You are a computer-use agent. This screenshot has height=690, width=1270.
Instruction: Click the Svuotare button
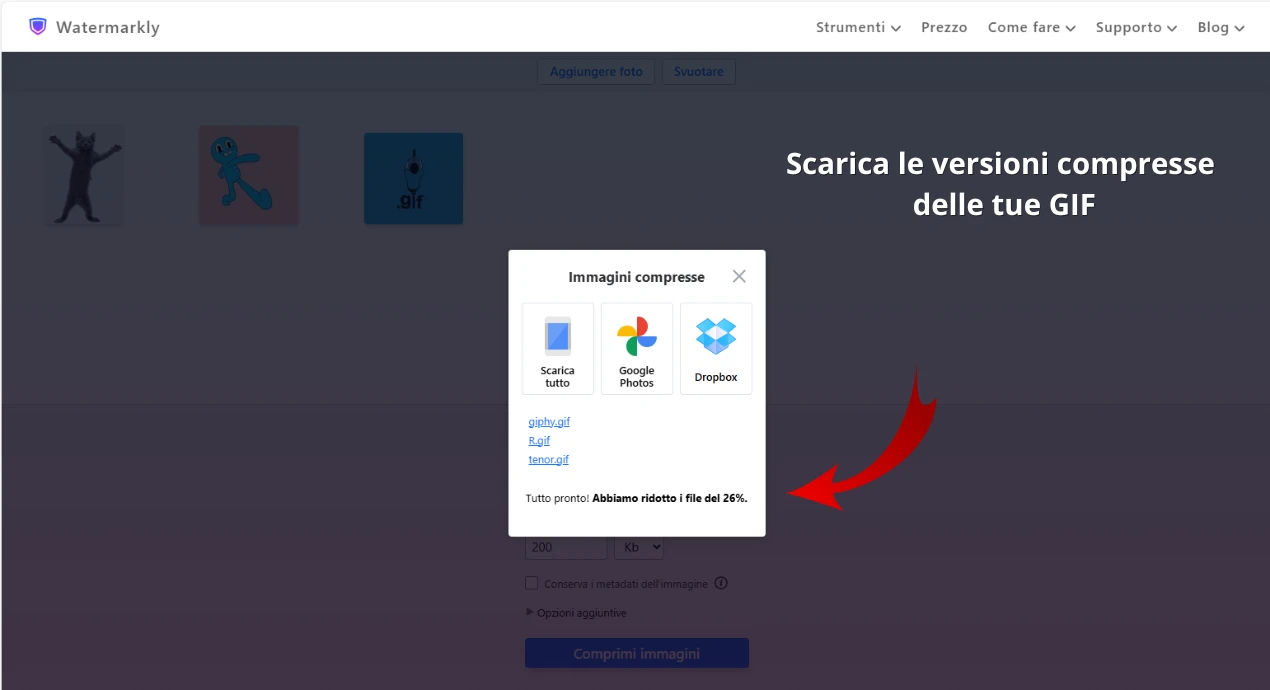coord(699,72)
